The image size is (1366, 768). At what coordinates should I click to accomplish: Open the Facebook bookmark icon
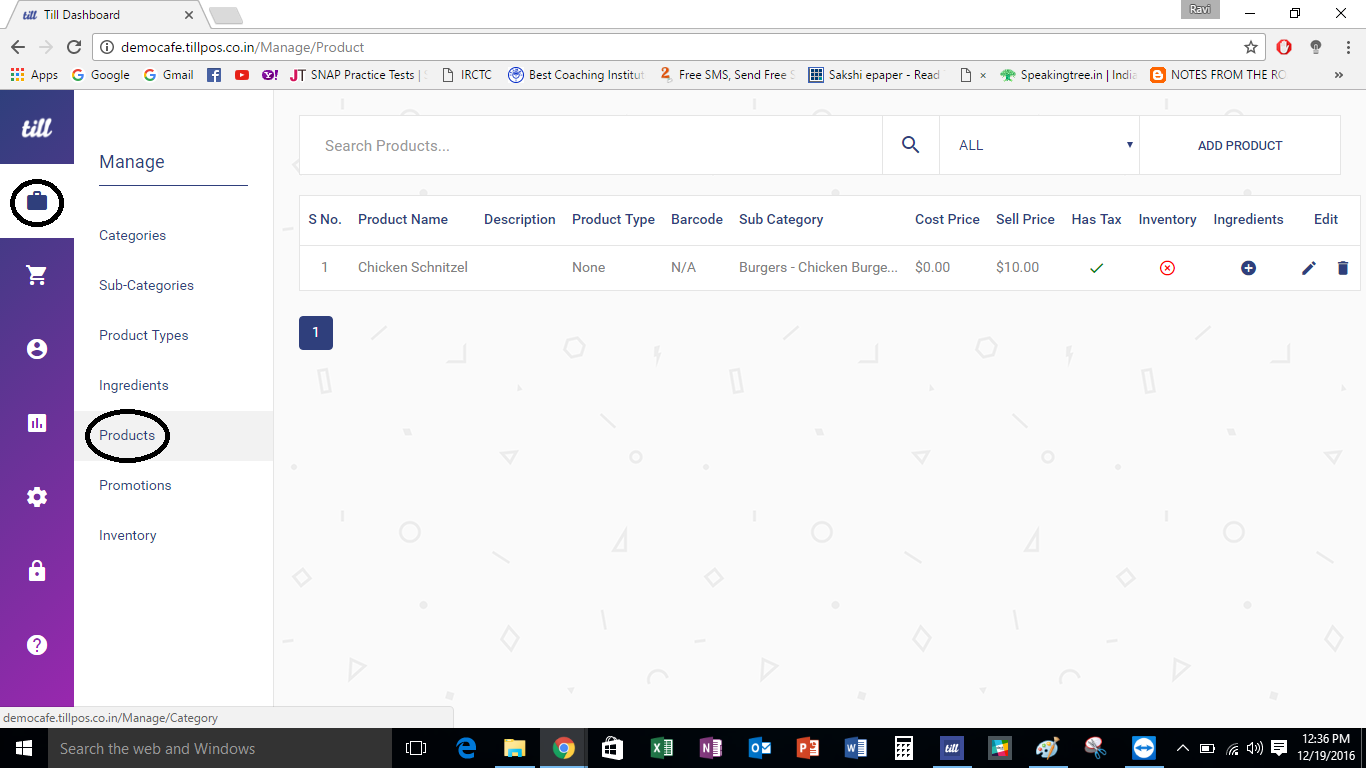click(x=214, y=75)
